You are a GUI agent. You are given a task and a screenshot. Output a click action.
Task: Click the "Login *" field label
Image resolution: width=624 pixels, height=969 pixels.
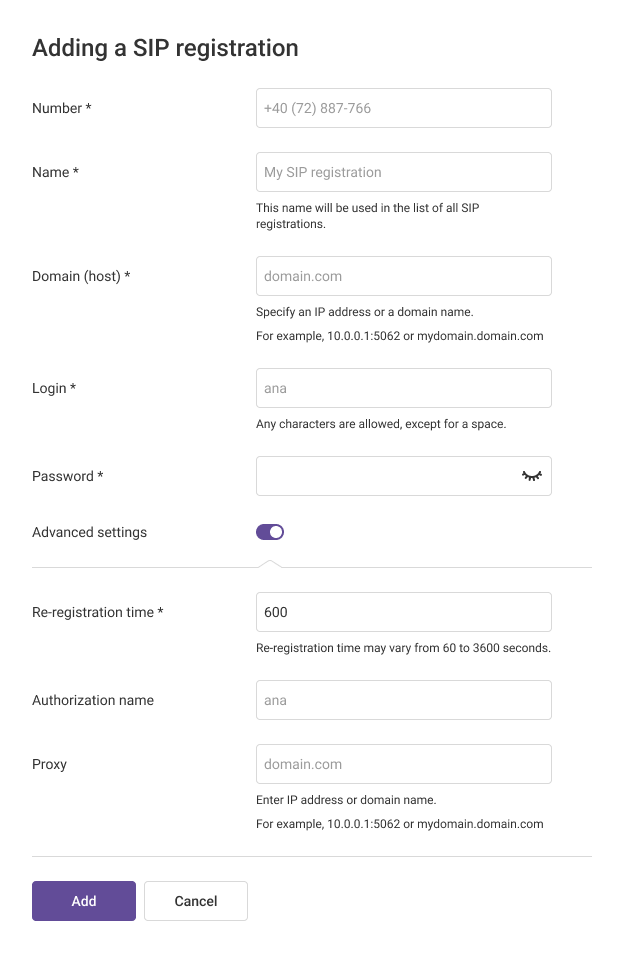[x=55, y=388]
